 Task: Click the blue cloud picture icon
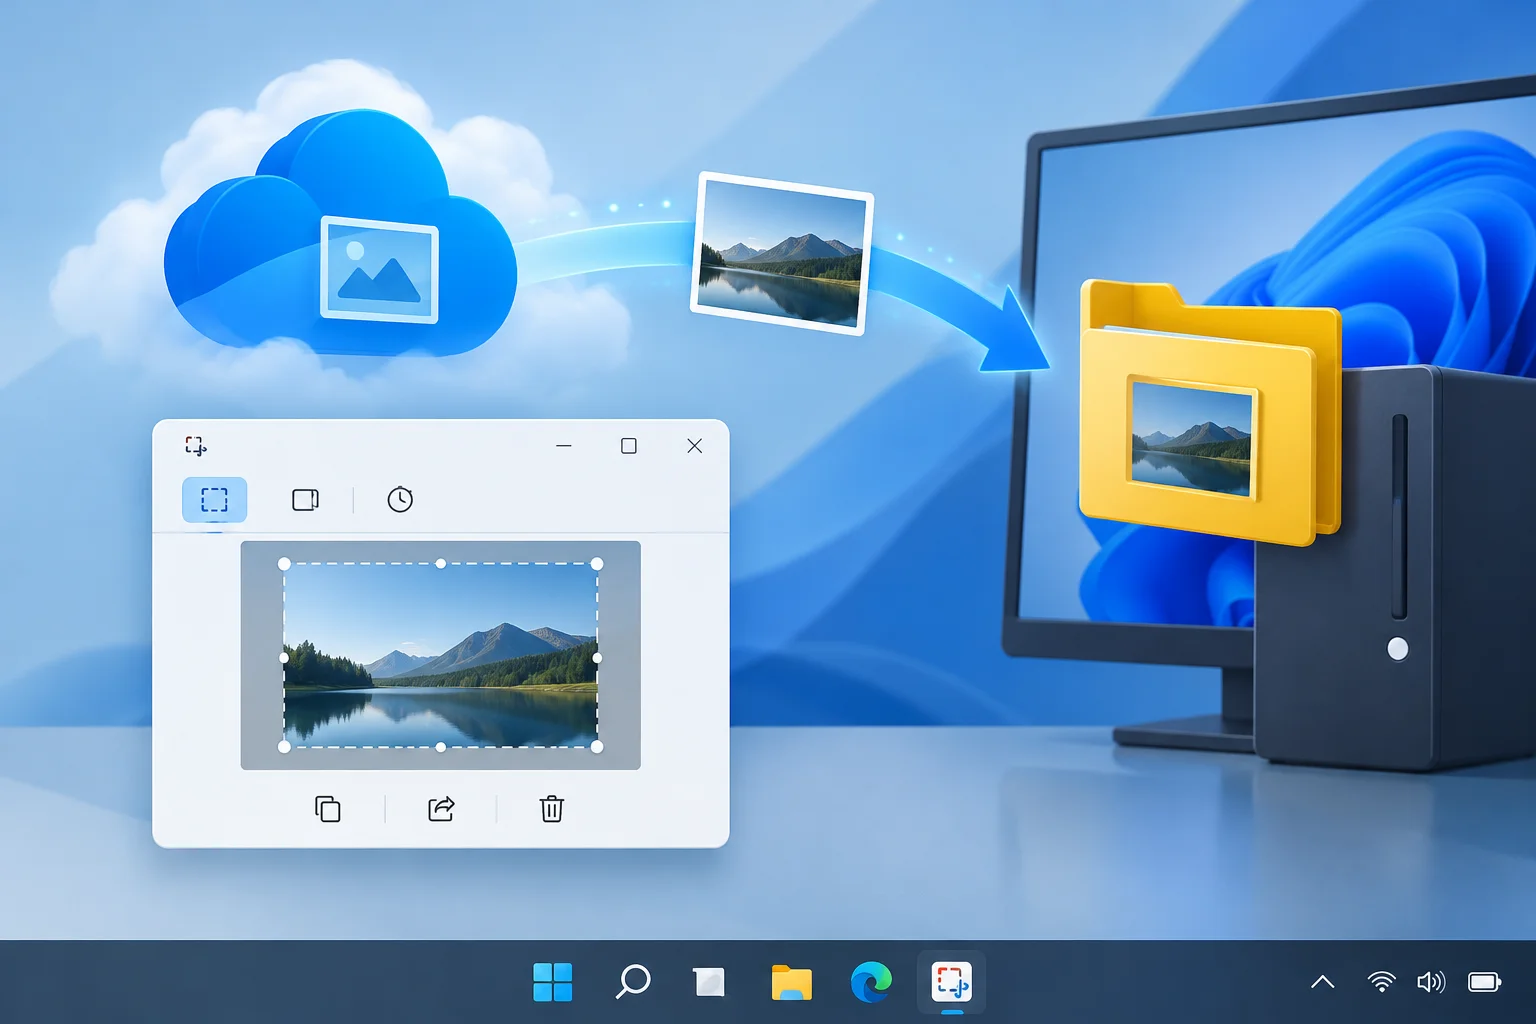click(379, 268)
